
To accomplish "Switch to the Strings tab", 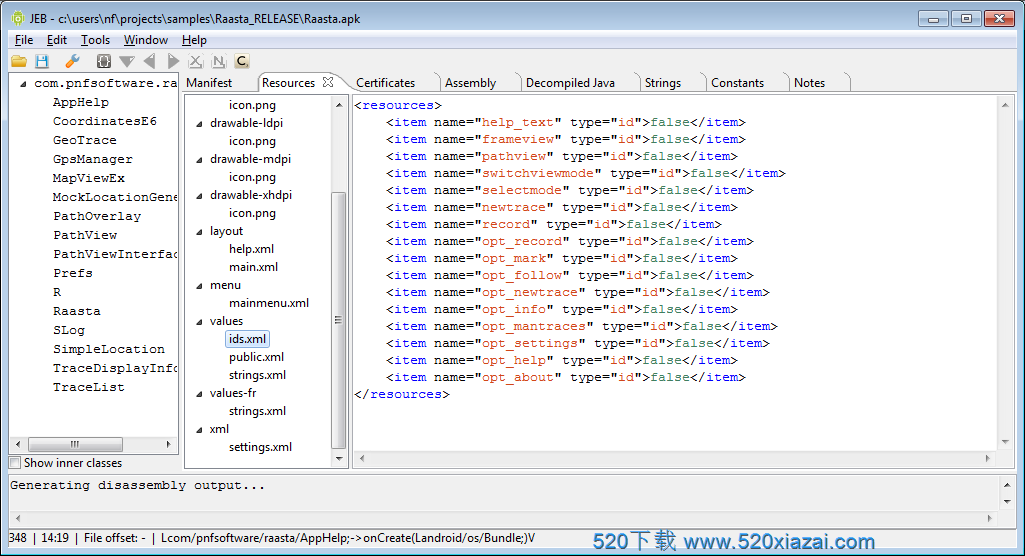I will pos(663,83).
